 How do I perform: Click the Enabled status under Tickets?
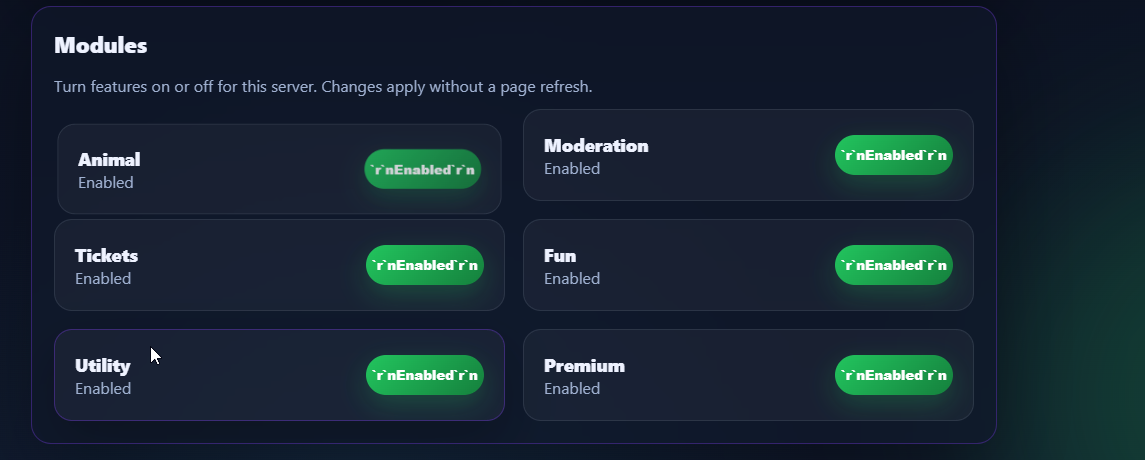point(103,279)
